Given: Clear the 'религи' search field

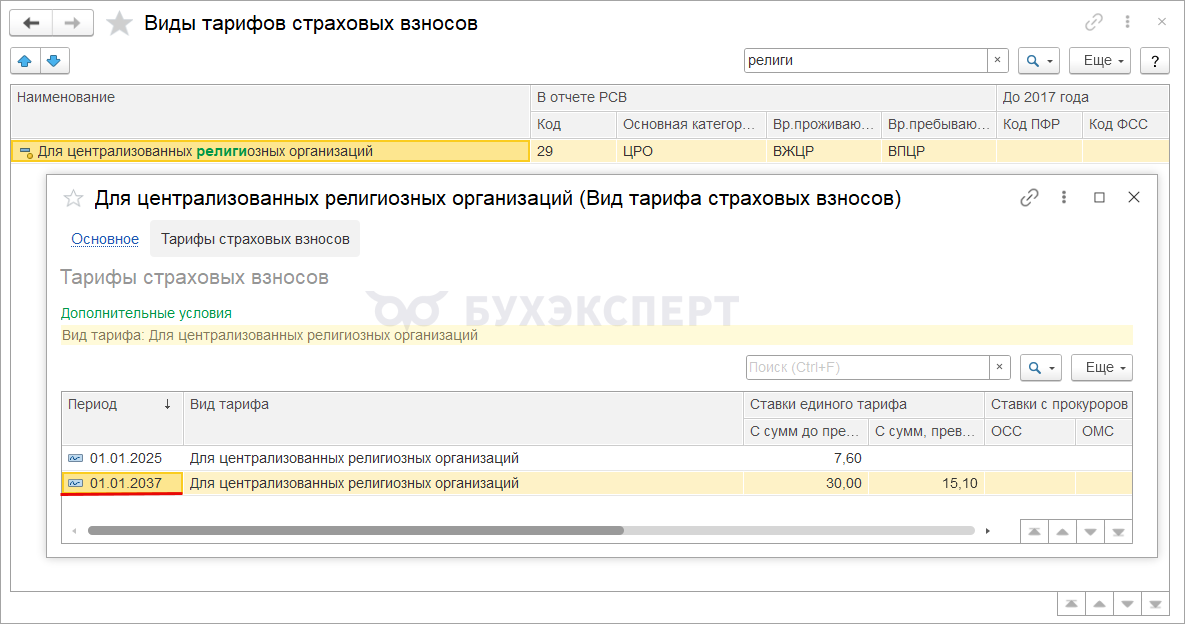Looking at the screenshot, I should coord(998,60).
